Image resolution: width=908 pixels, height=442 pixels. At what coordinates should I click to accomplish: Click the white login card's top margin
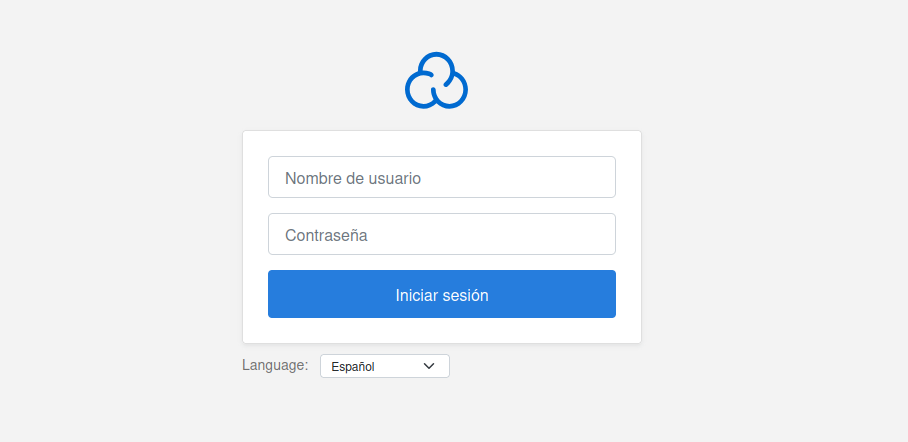(441, 143)
